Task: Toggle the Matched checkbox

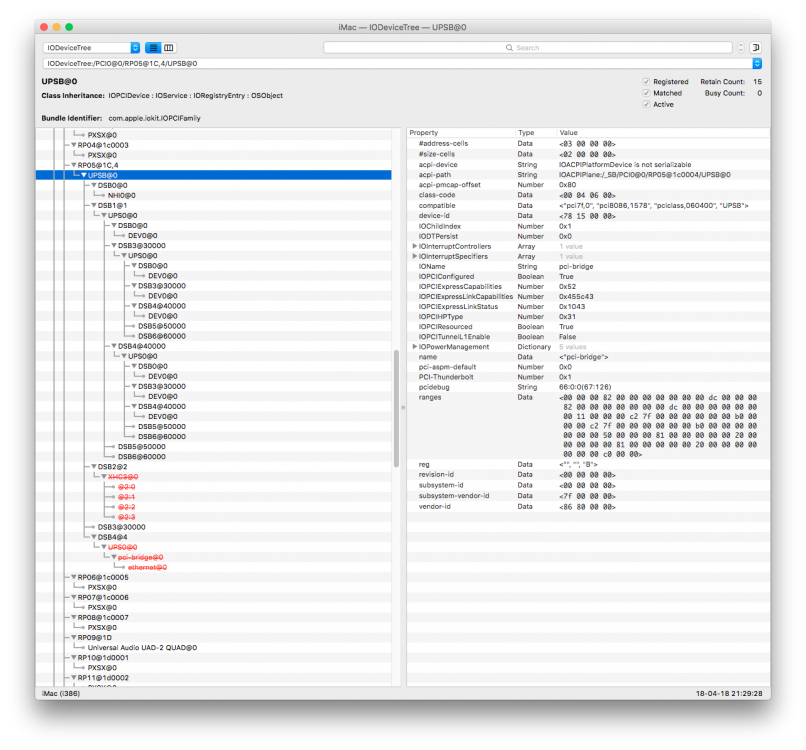Action: 646,93
